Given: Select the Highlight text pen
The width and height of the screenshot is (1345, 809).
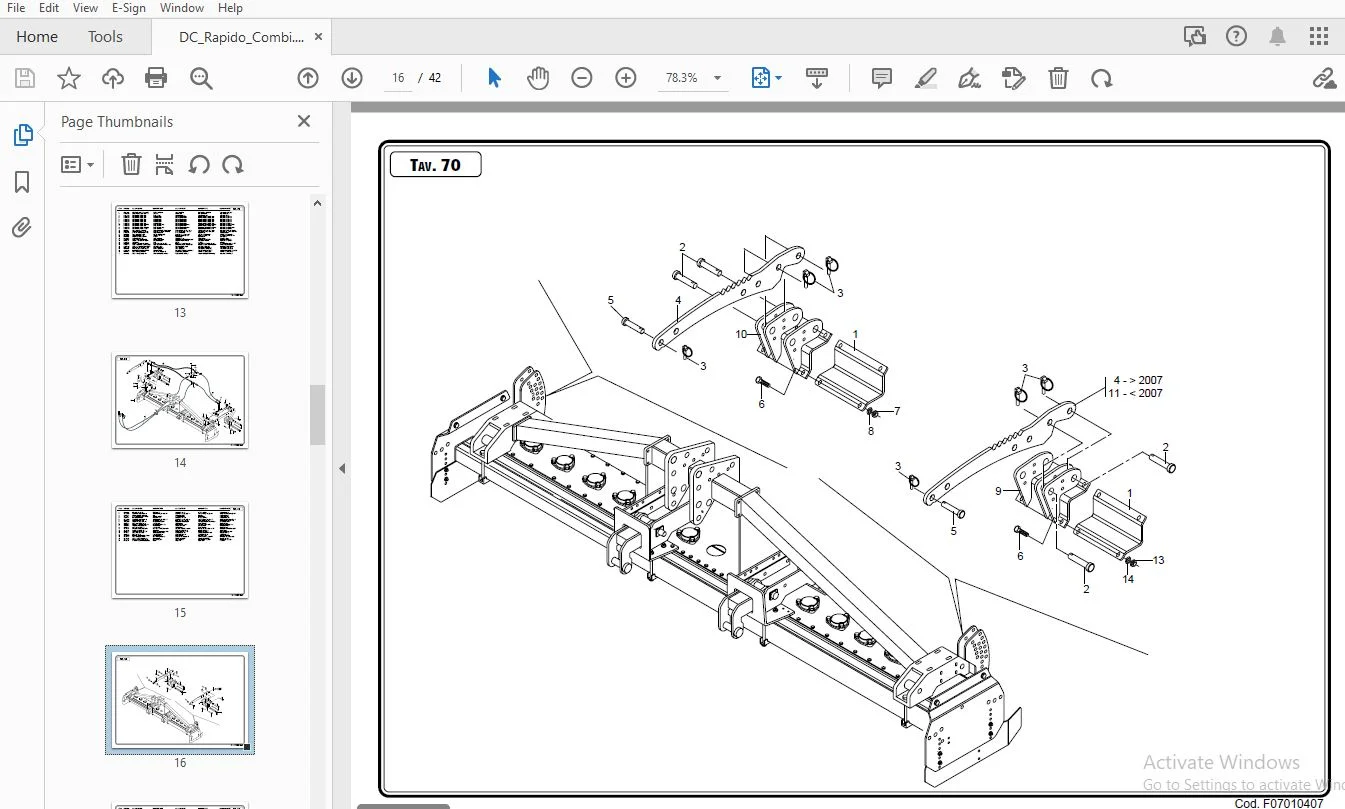Looking at the screenshot, I should point(926,78).
